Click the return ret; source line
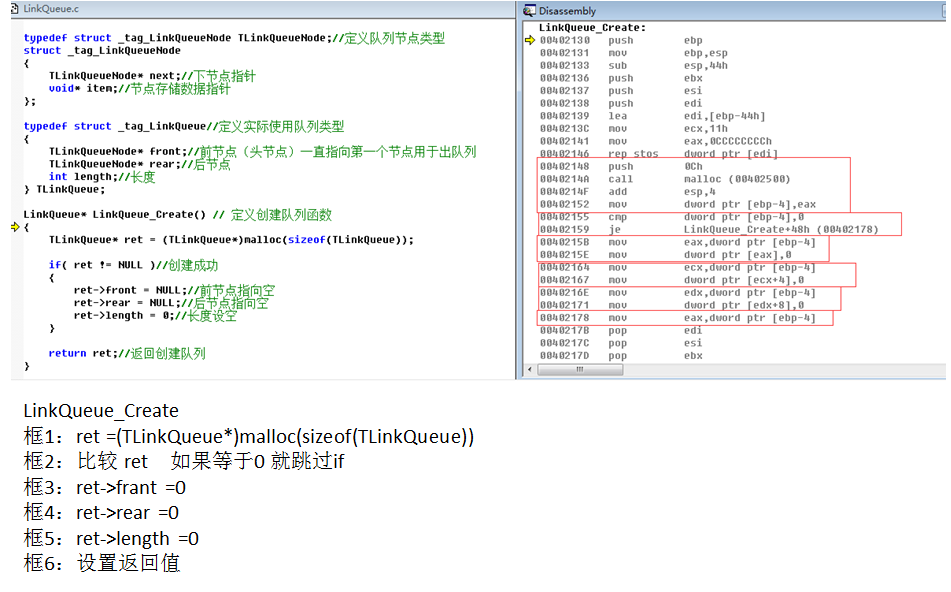This screenshot has width=951, height=592. 127,354
